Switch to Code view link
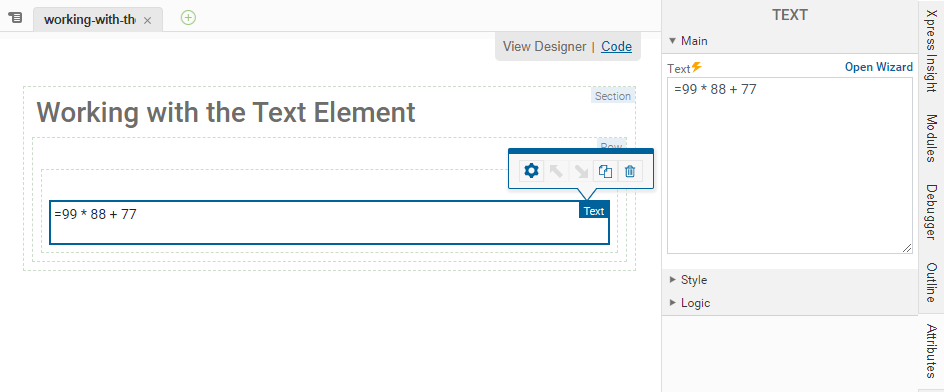Image resolution: width=944 pixels, height=392 pixels. tap(616, 46)
